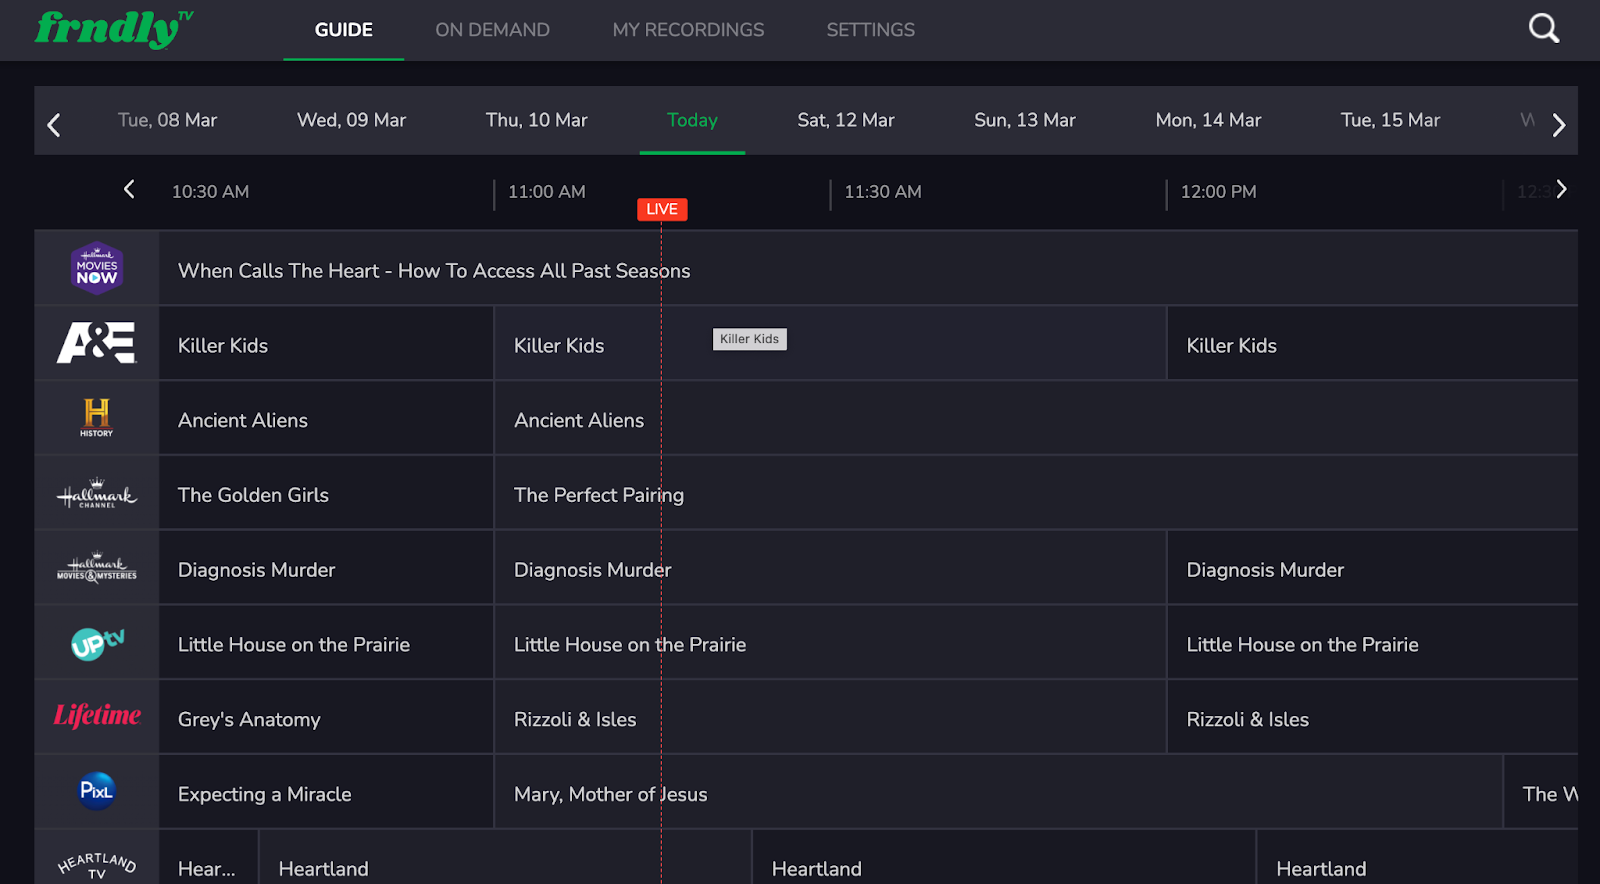Open Ancient Aliens at 10:30 AM
This screenshot has height=884, width=1600.
326,418
